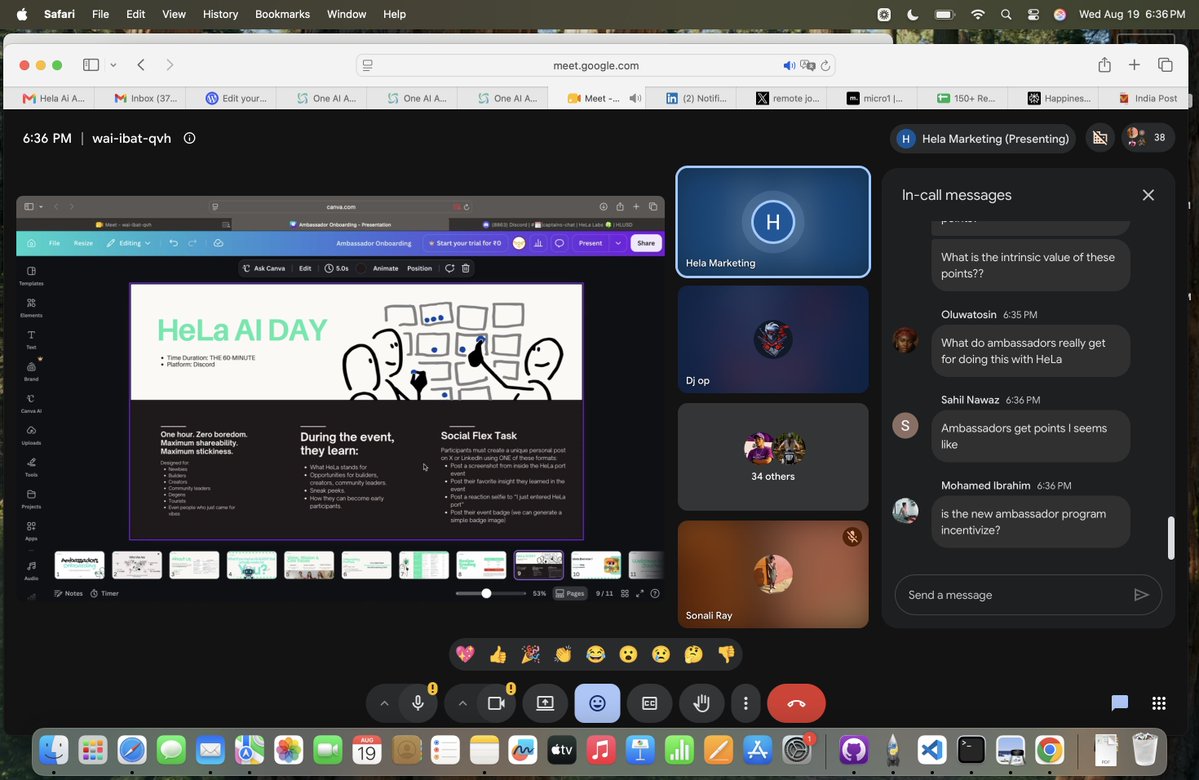Raise your hand in the meeting

coord(701,704)
